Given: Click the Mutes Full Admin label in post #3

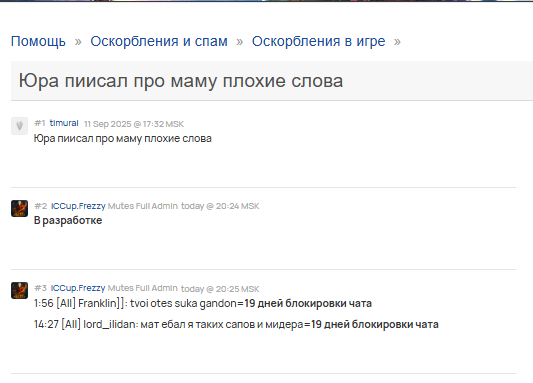Looking at the screenshot, I should [x=143, y=288].
